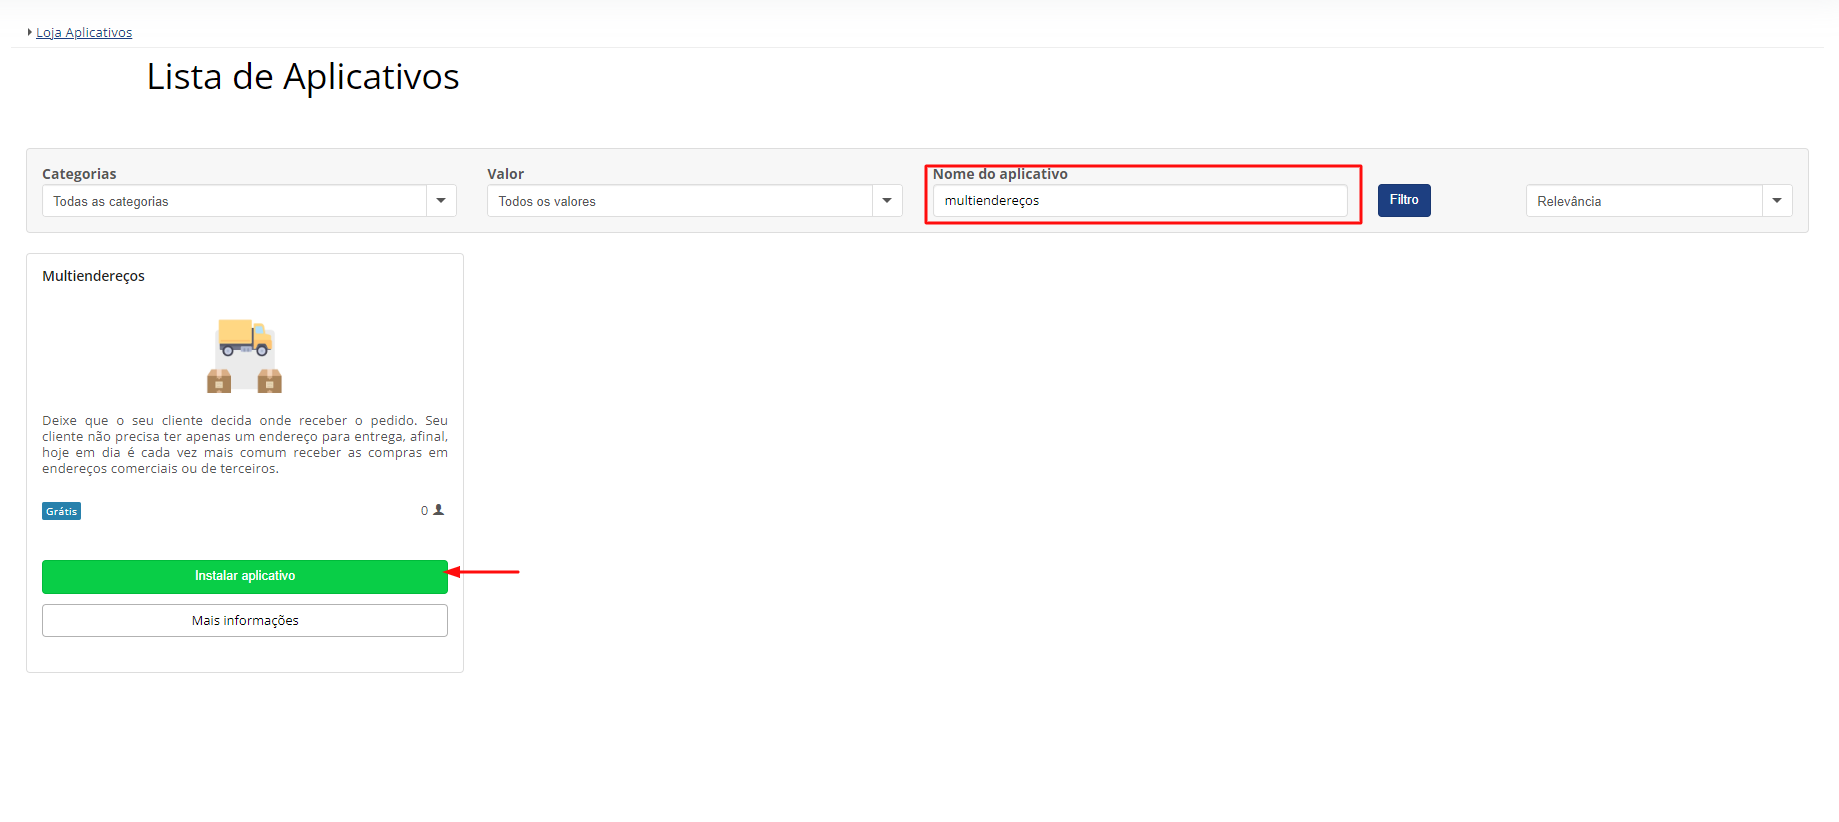Click the Categorias filter label
1839x822 pixels.
click(x=79, y=174)
